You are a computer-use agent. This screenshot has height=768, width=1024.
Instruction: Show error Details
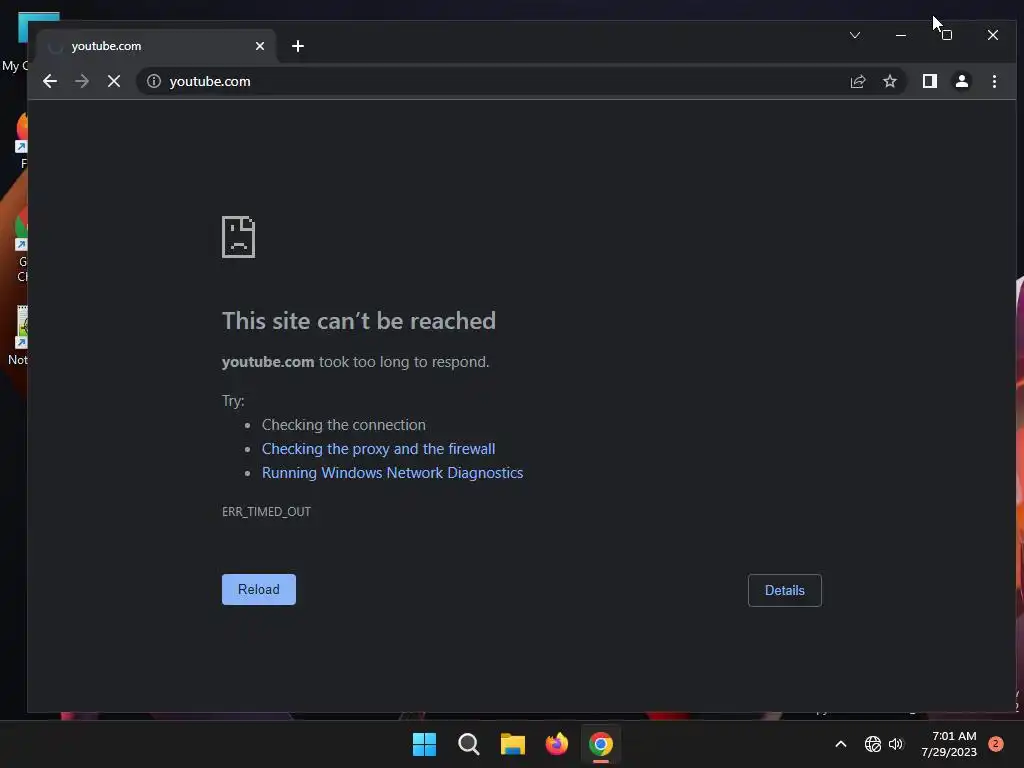click(784, 590)
